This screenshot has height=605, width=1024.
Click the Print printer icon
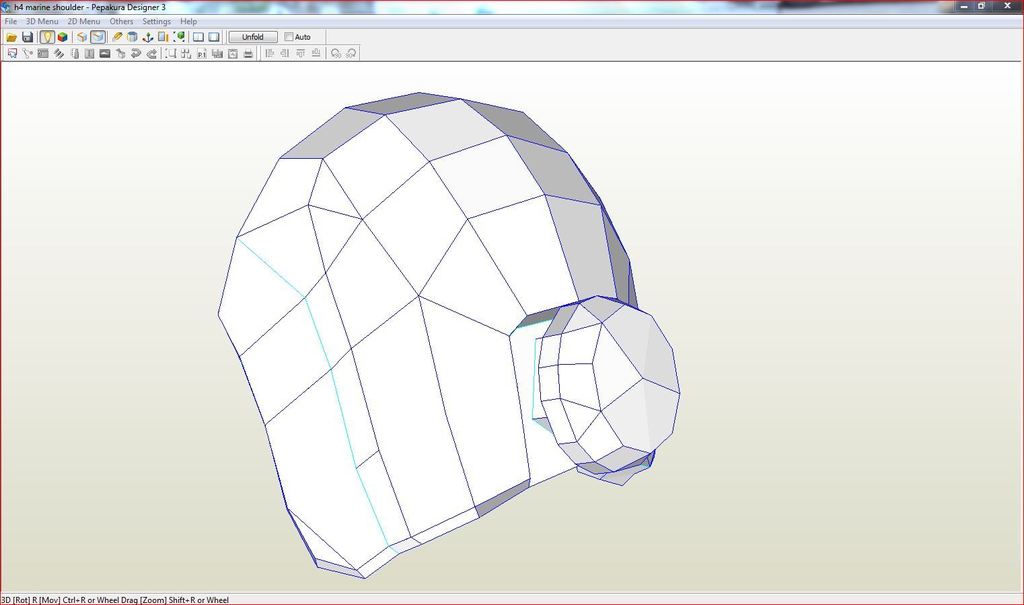coord(248,54)
